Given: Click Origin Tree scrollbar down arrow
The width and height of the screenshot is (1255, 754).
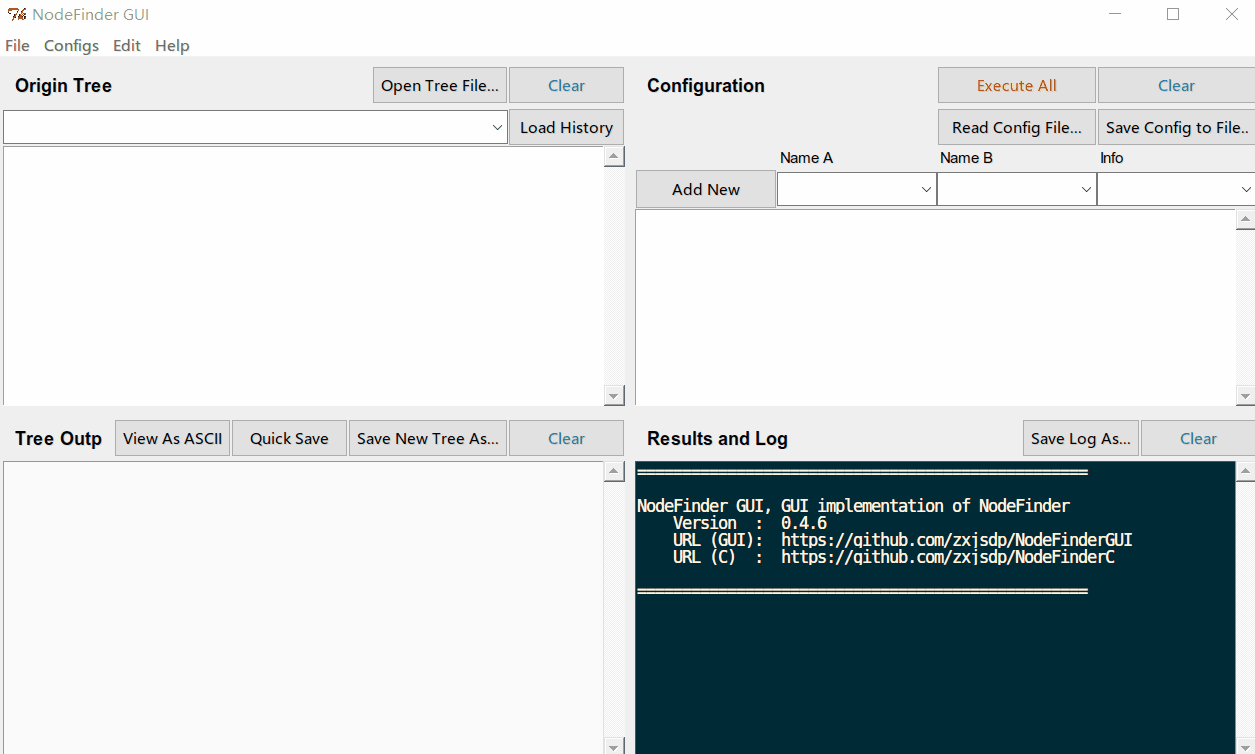Looking at the screenshot, I should click(614, 396).
